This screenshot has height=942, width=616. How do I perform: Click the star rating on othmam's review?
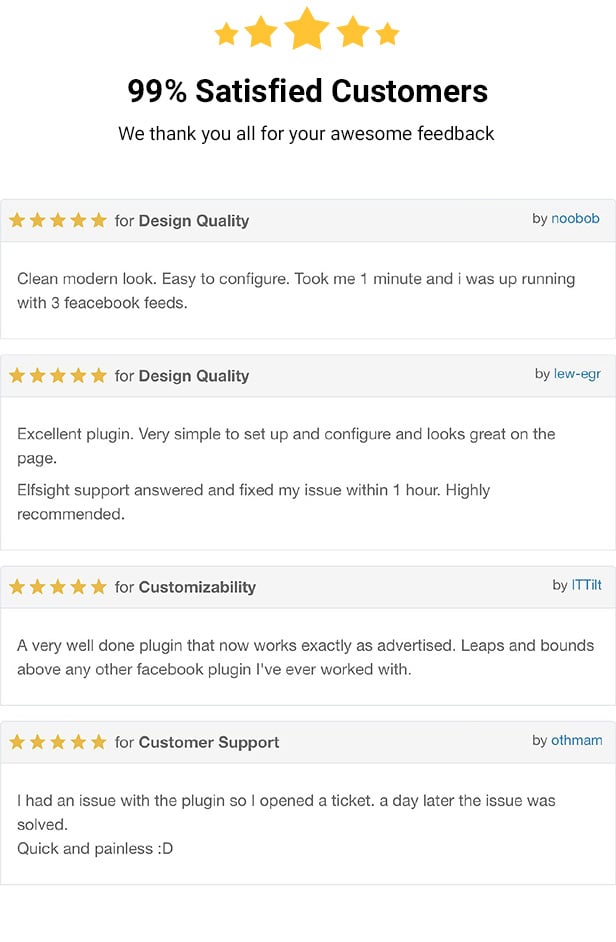[x=57, y=742]
